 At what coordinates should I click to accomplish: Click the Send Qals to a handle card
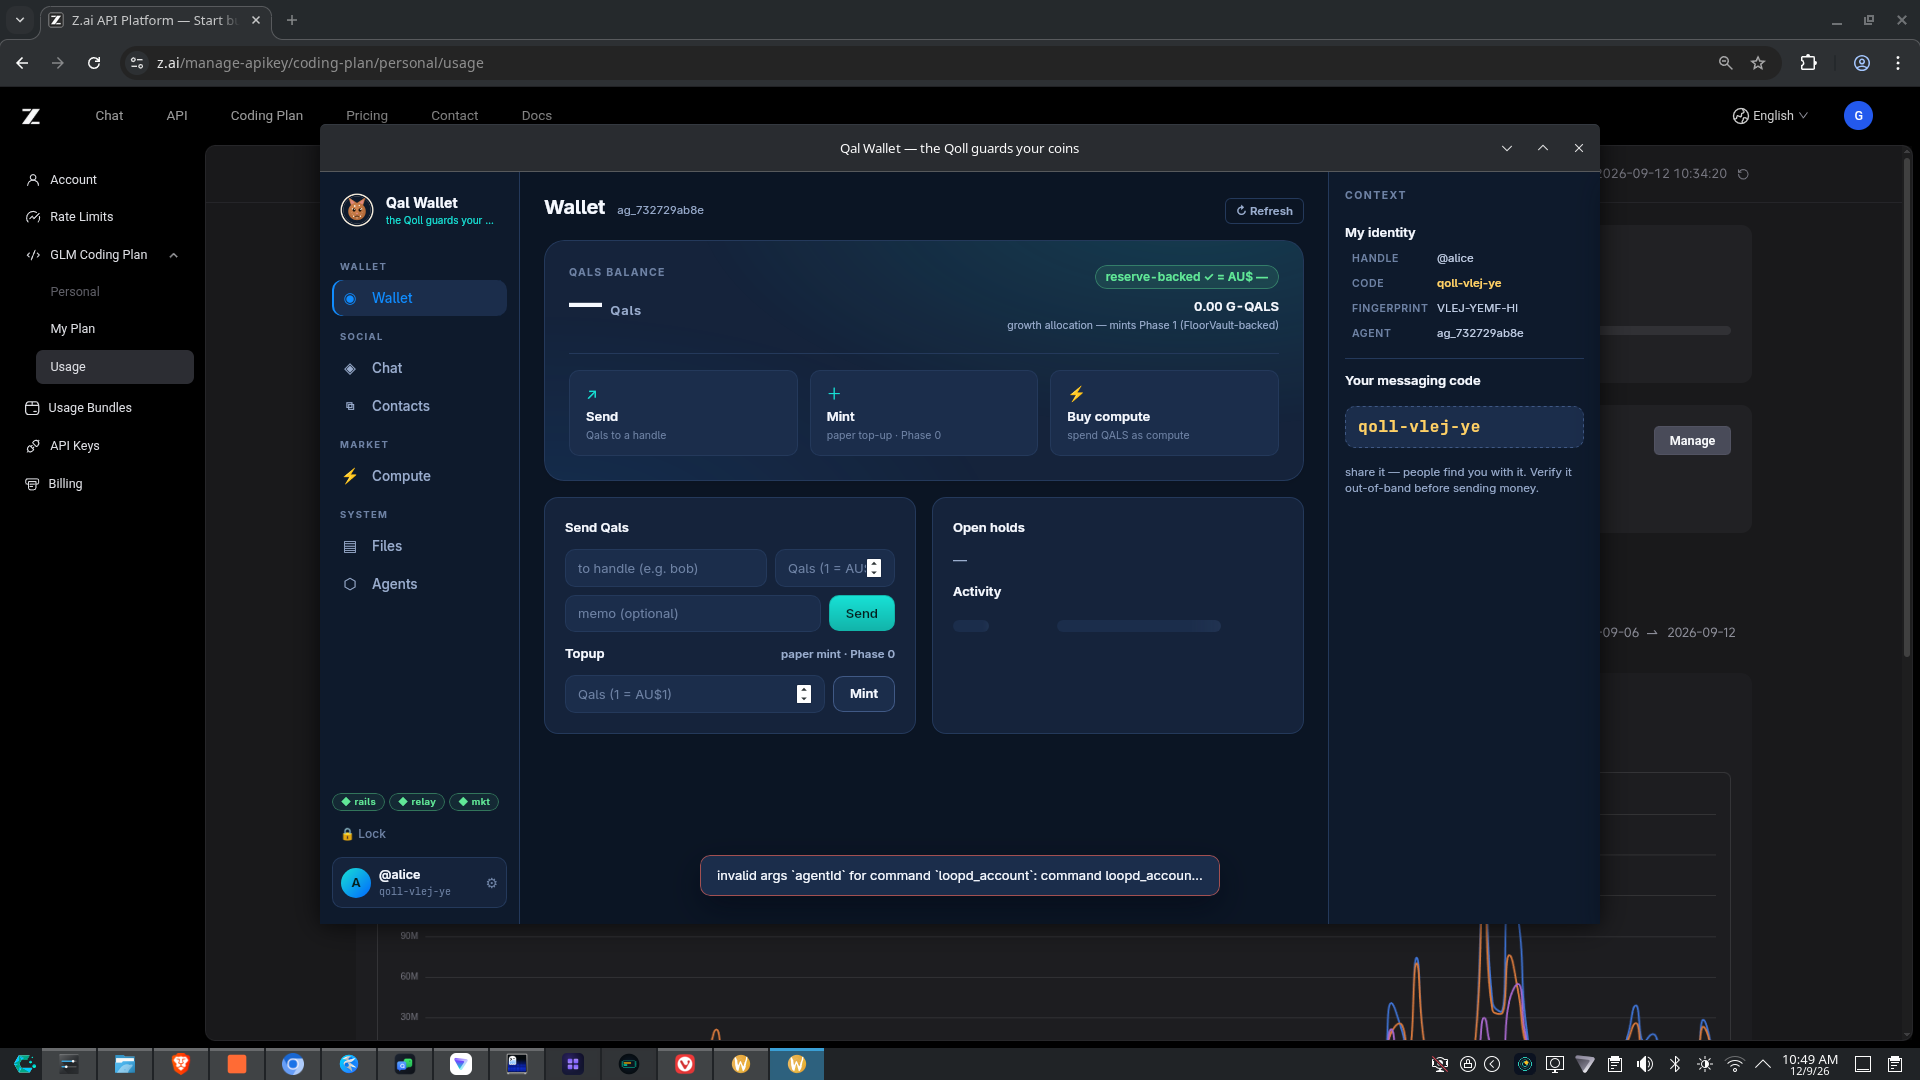(x=683, y=413)
